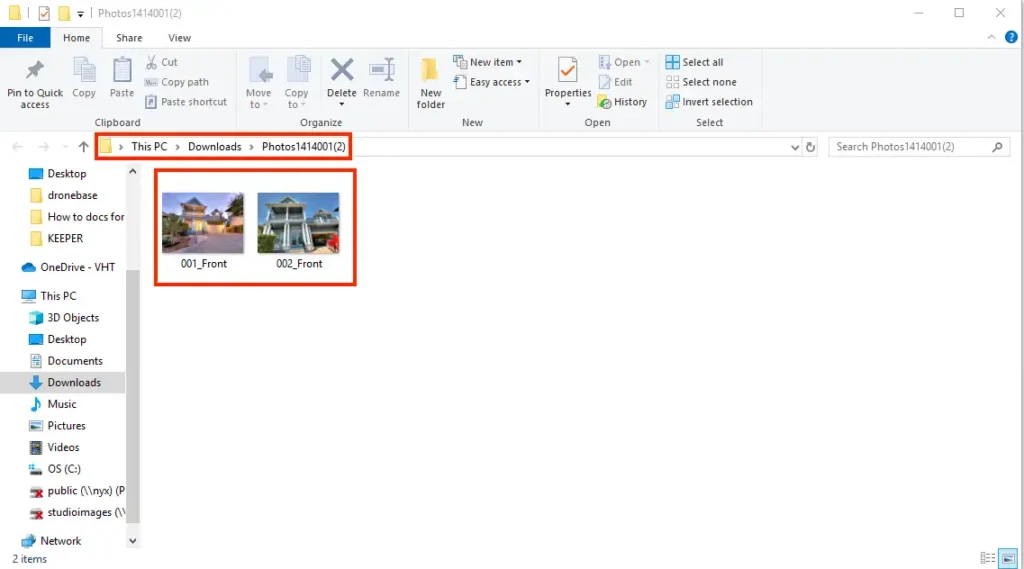Viewport: 1024px width, 569px height.
Task: Expand the Delete options arrow
Action: coord(342,105)
